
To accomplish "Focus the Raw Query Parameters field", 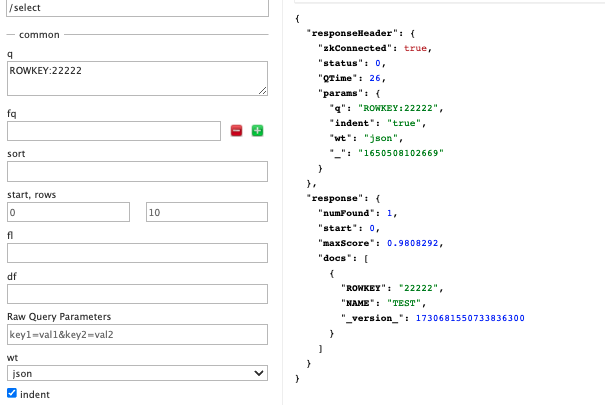I will click(x=137, y=334).
